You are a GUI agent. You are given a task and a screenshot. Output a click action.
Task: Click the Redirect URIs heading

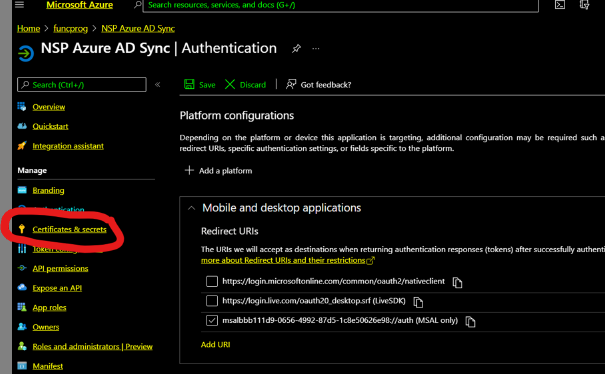point(230,231)
